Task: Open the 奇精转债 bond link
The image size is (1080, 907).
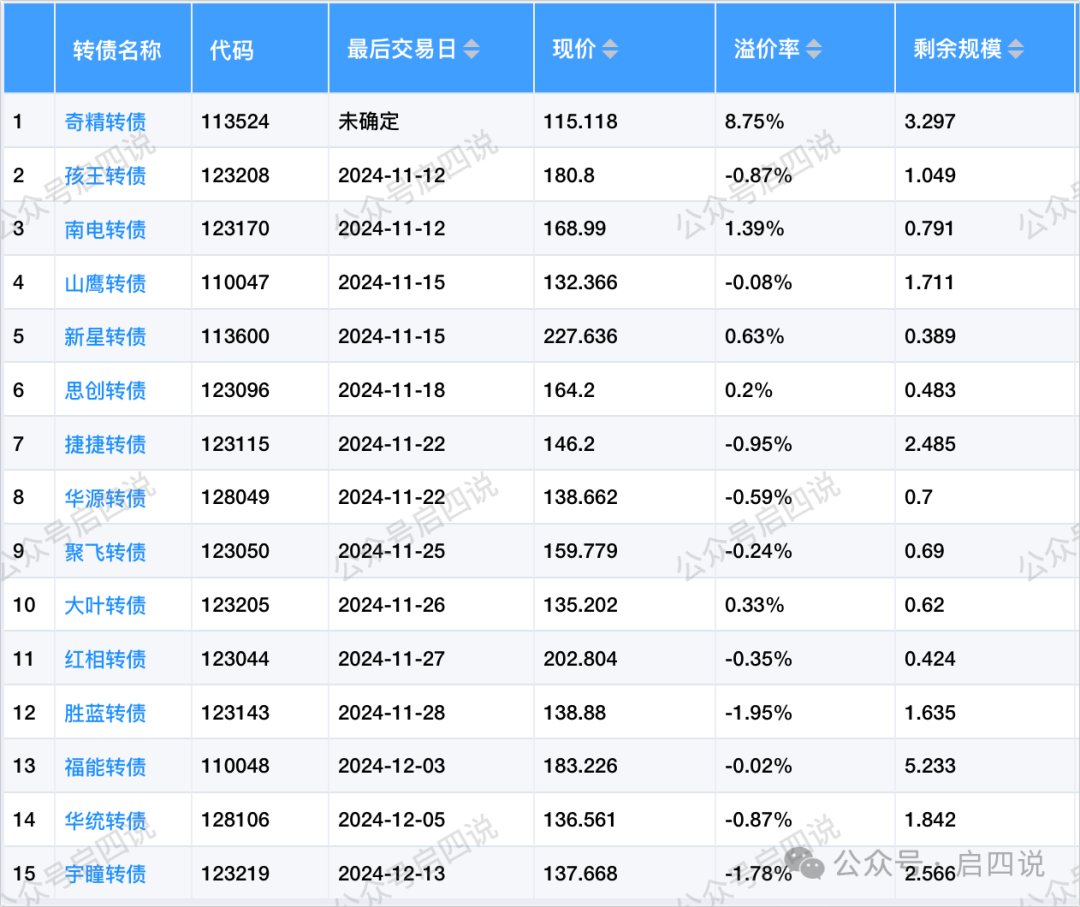Action: 104,121
